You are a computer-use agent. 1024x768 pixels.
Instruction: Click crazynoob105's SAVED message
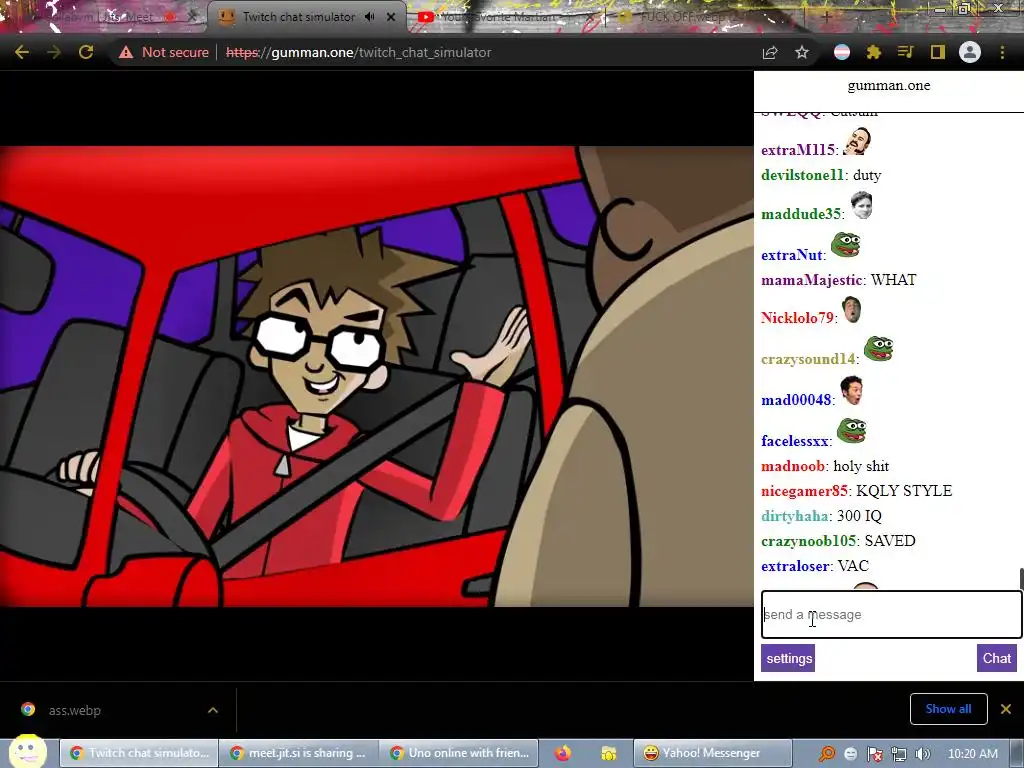(x=889, y=541)
